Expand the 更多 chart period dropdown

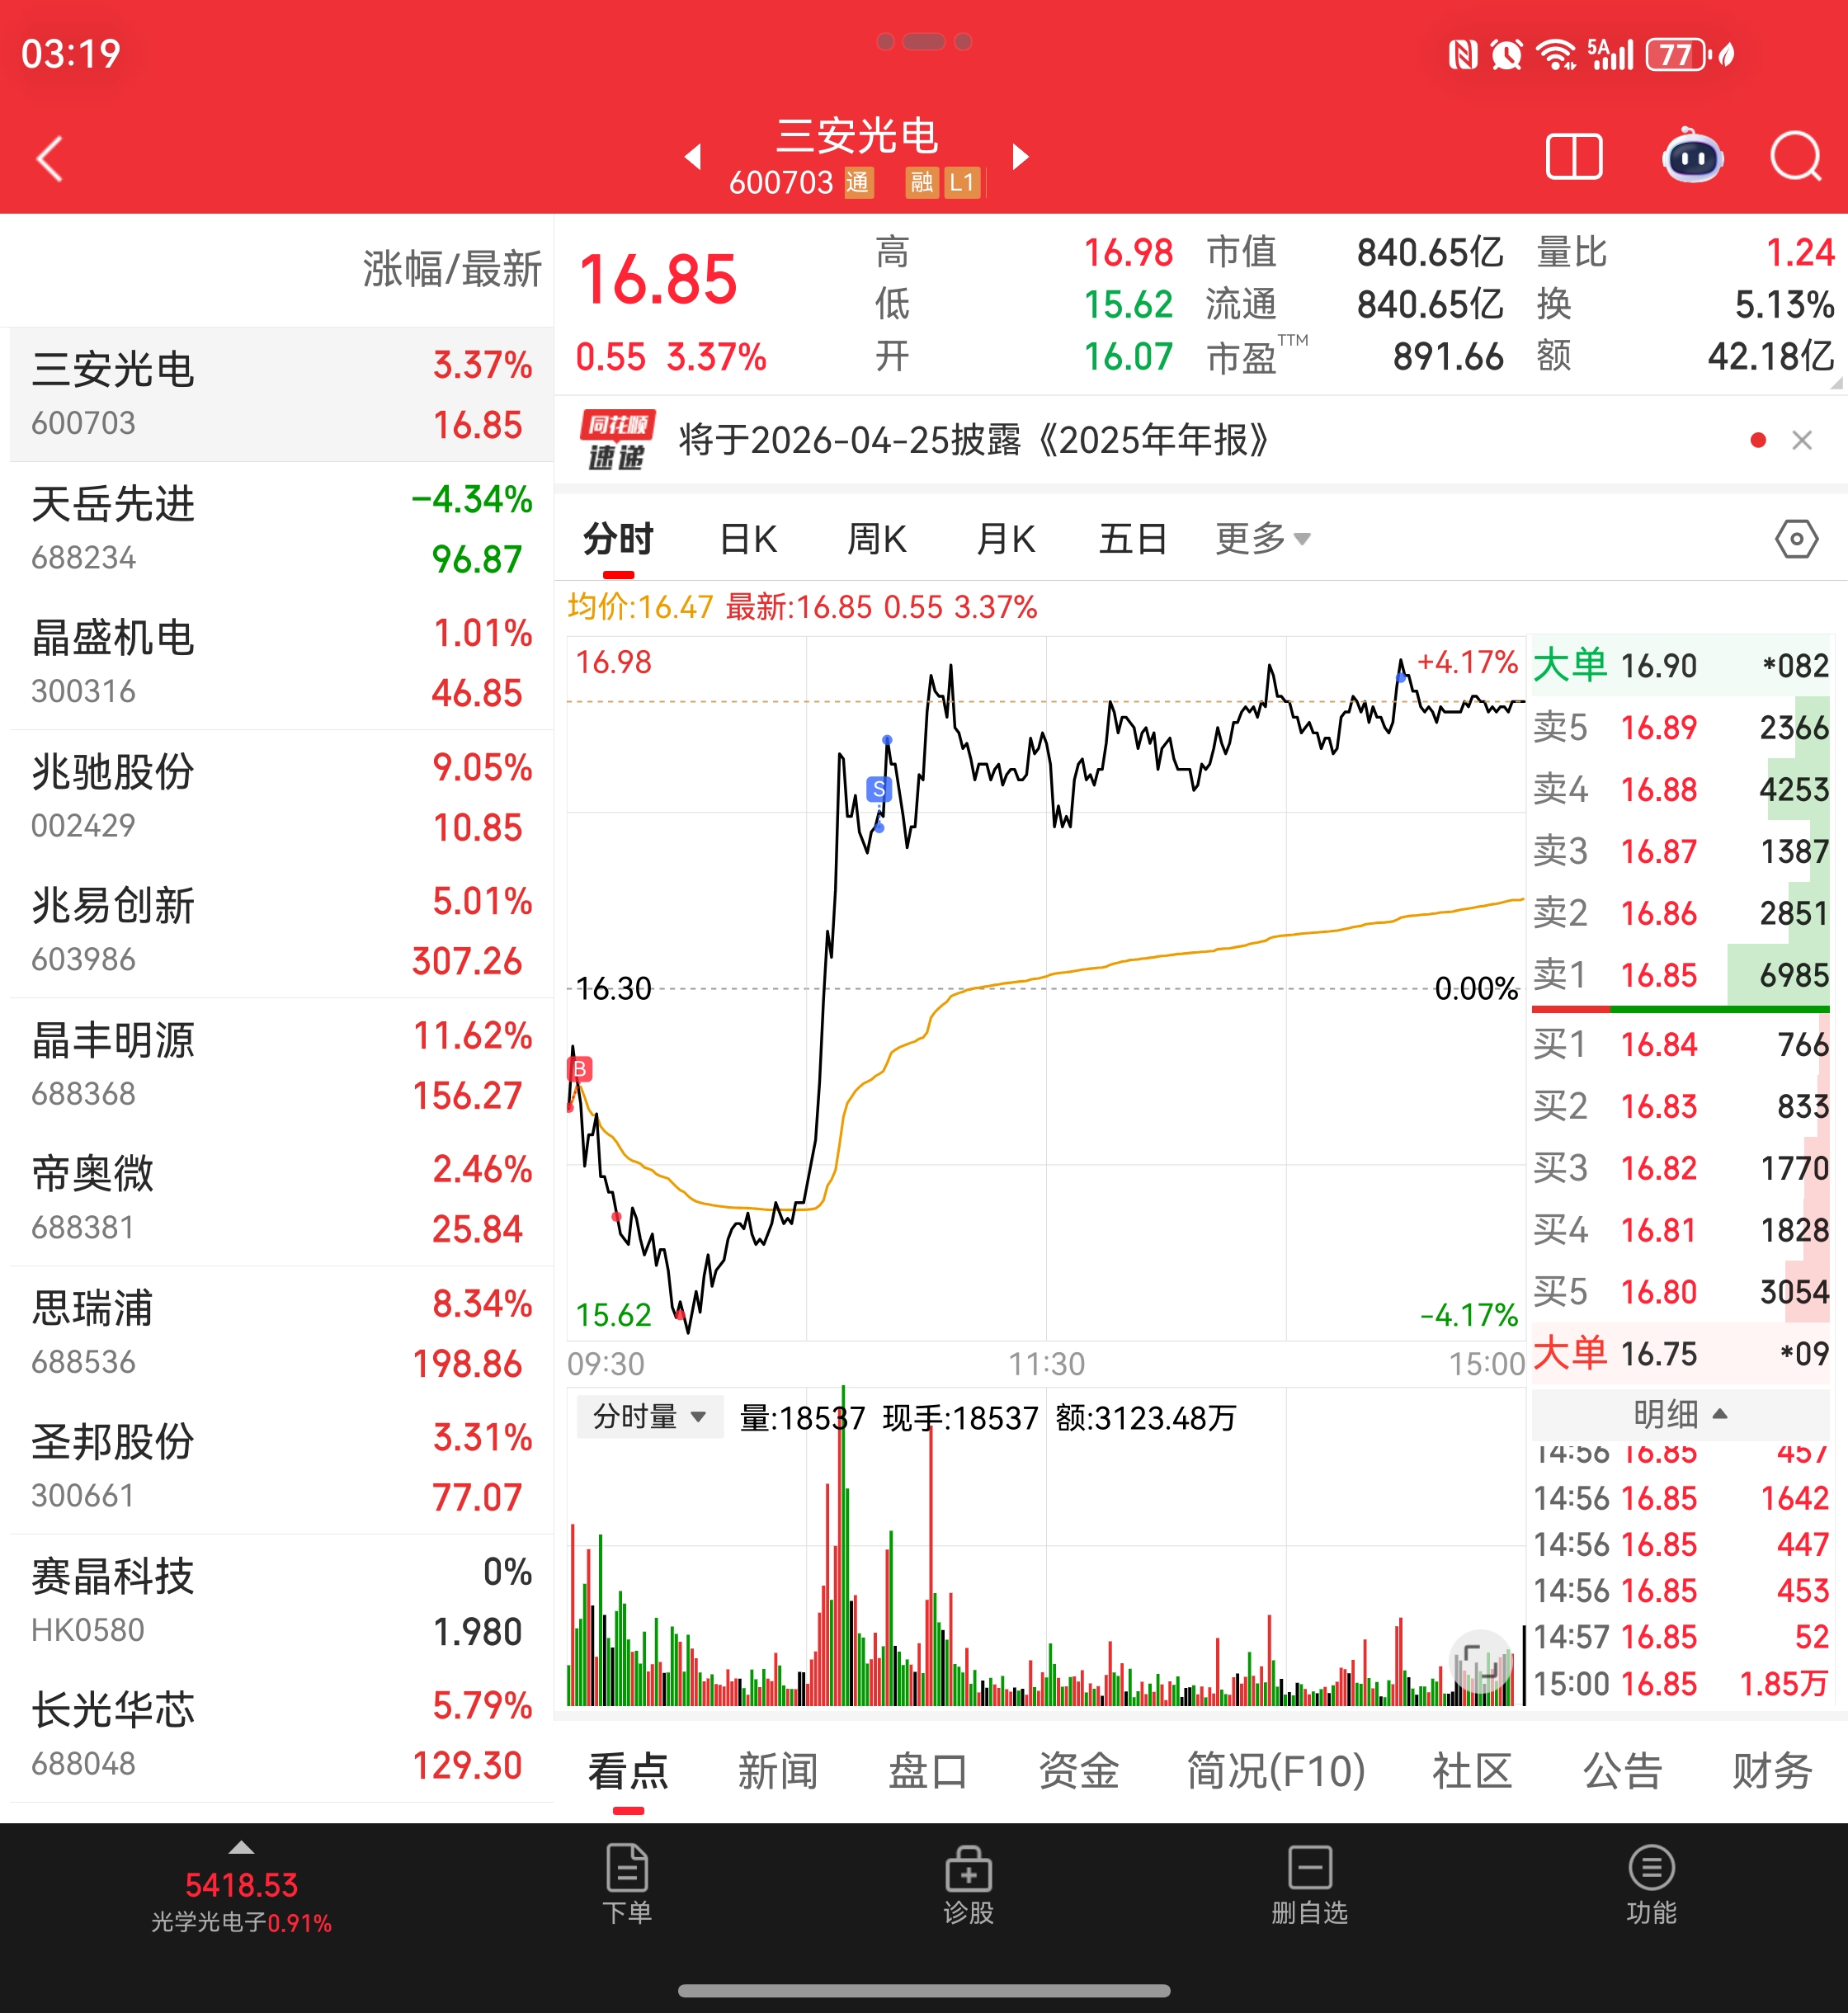(x=1262, y=539)
